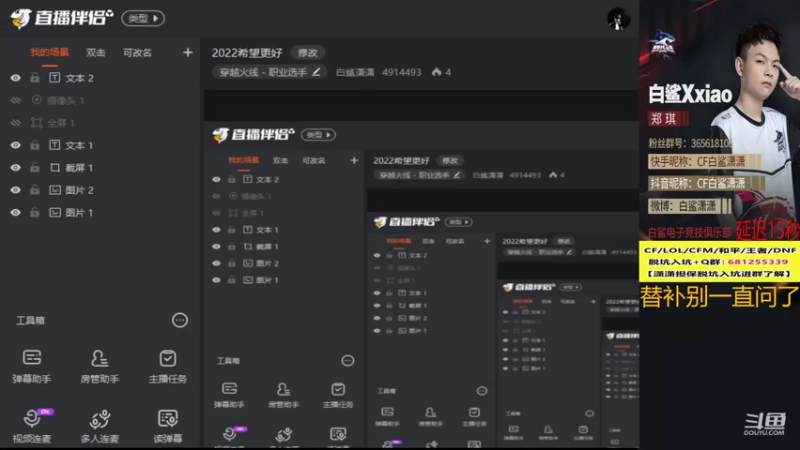Click 弹幕助手 in nested preview
Image resolution: width=800 pixels, height=450 pixels.
tap(229, 395)
